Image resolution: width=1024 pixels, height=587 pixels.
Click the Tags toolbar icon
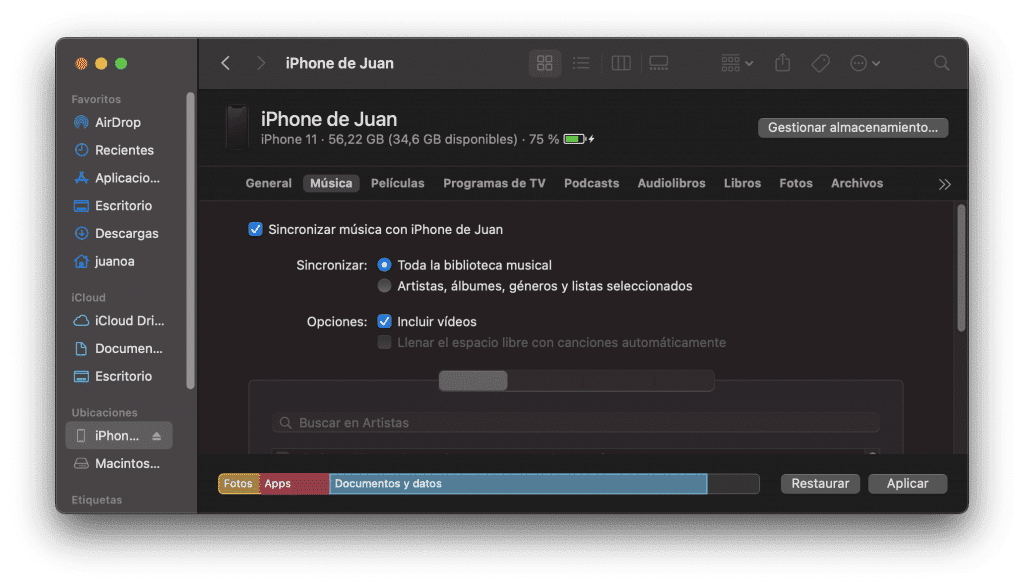click(x=820, y=63)
